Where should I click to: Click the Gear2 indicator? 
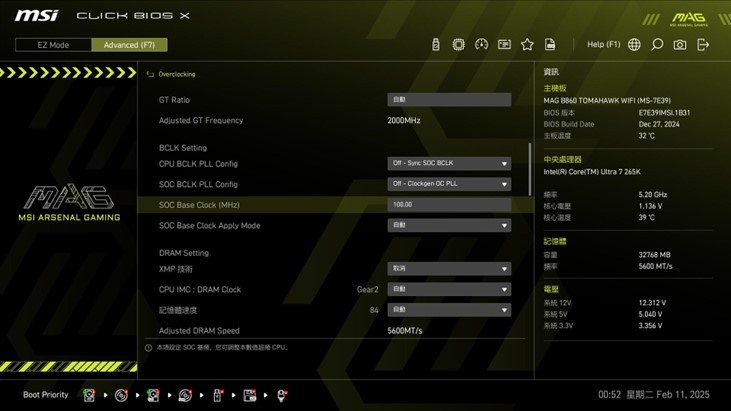tap(367, 290)
